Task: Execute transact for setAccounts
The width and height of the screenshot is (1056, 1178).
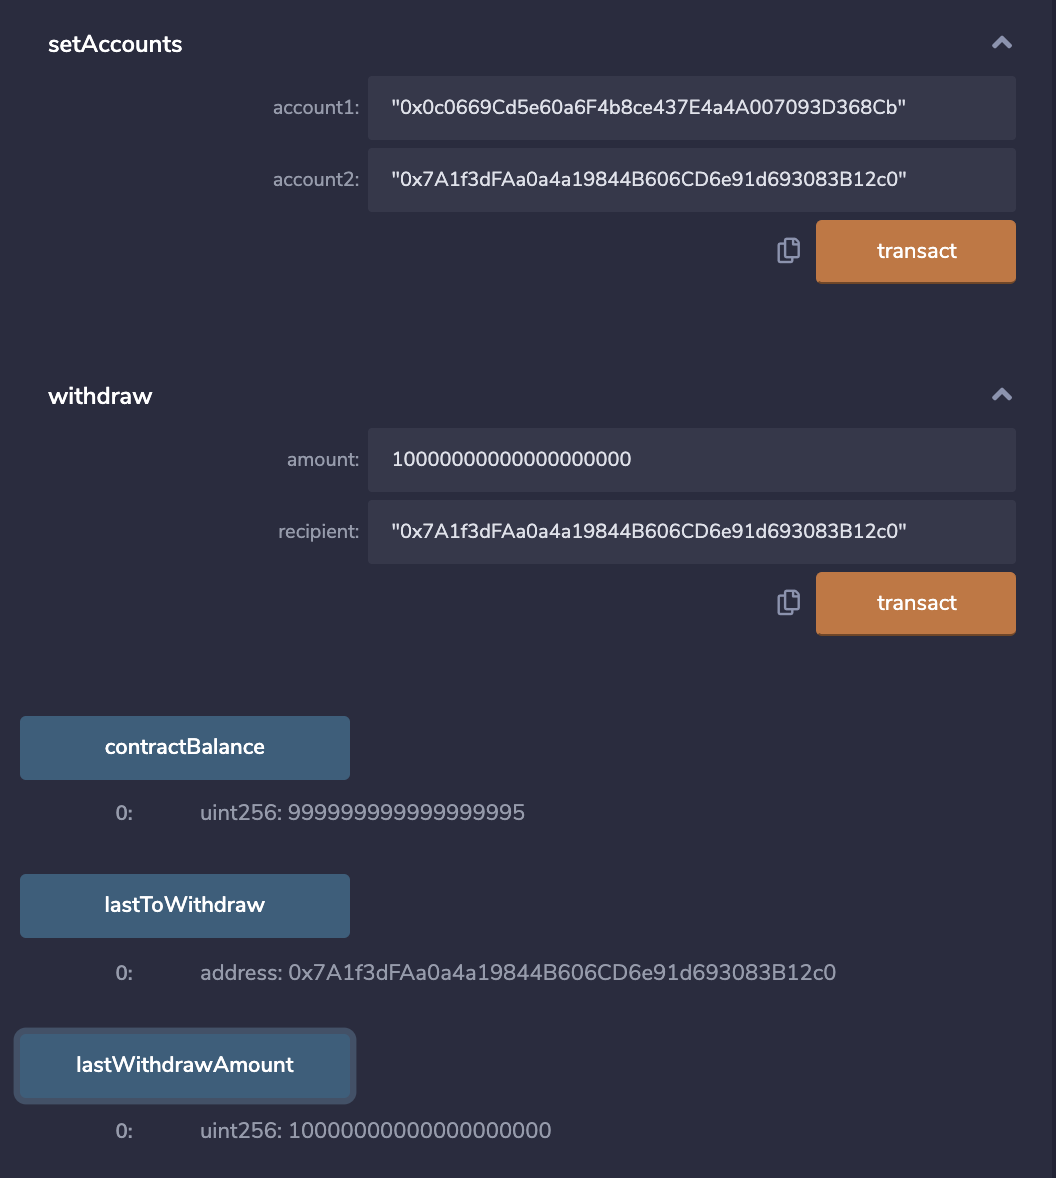Action: 915,251
